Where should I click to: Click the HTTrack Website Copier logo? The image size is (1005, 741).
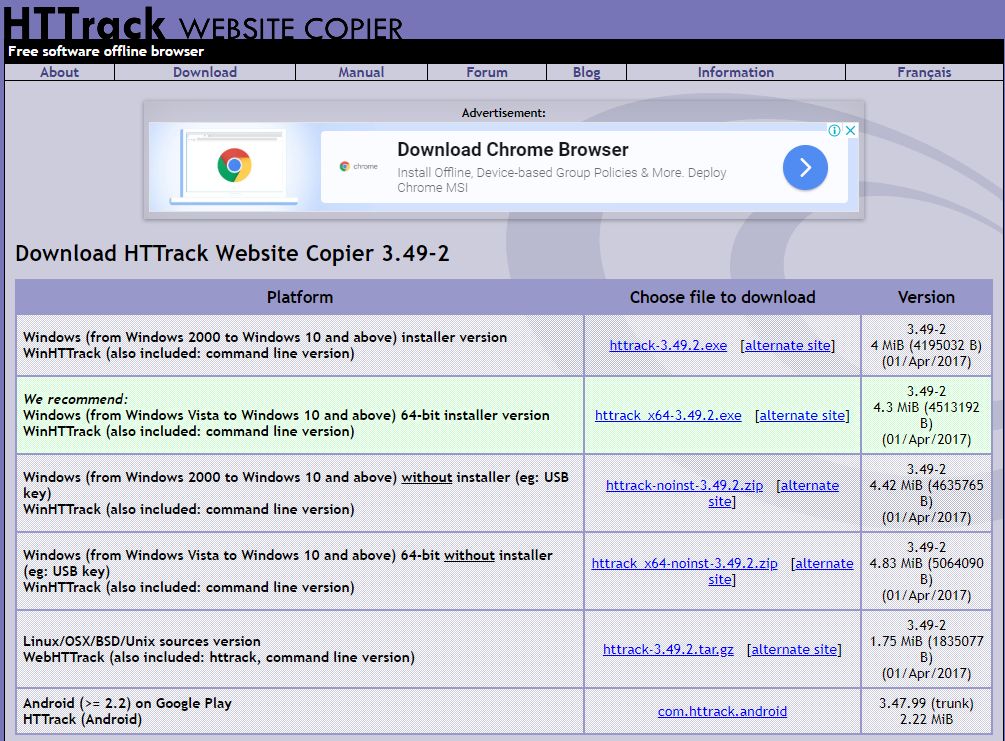pos(204,22)
